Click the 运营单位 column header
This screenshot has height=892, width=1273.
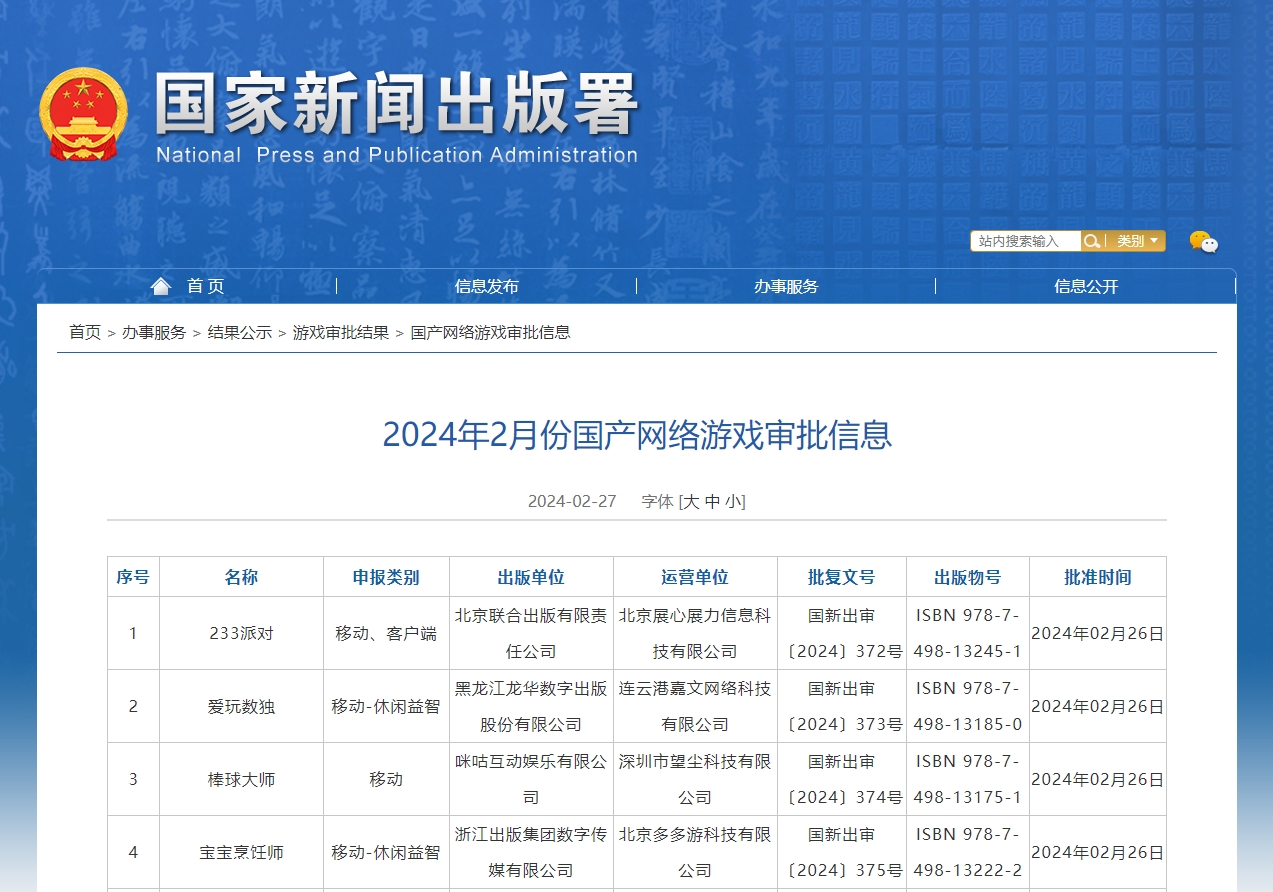pyautogui.click(x=695, y=577)
